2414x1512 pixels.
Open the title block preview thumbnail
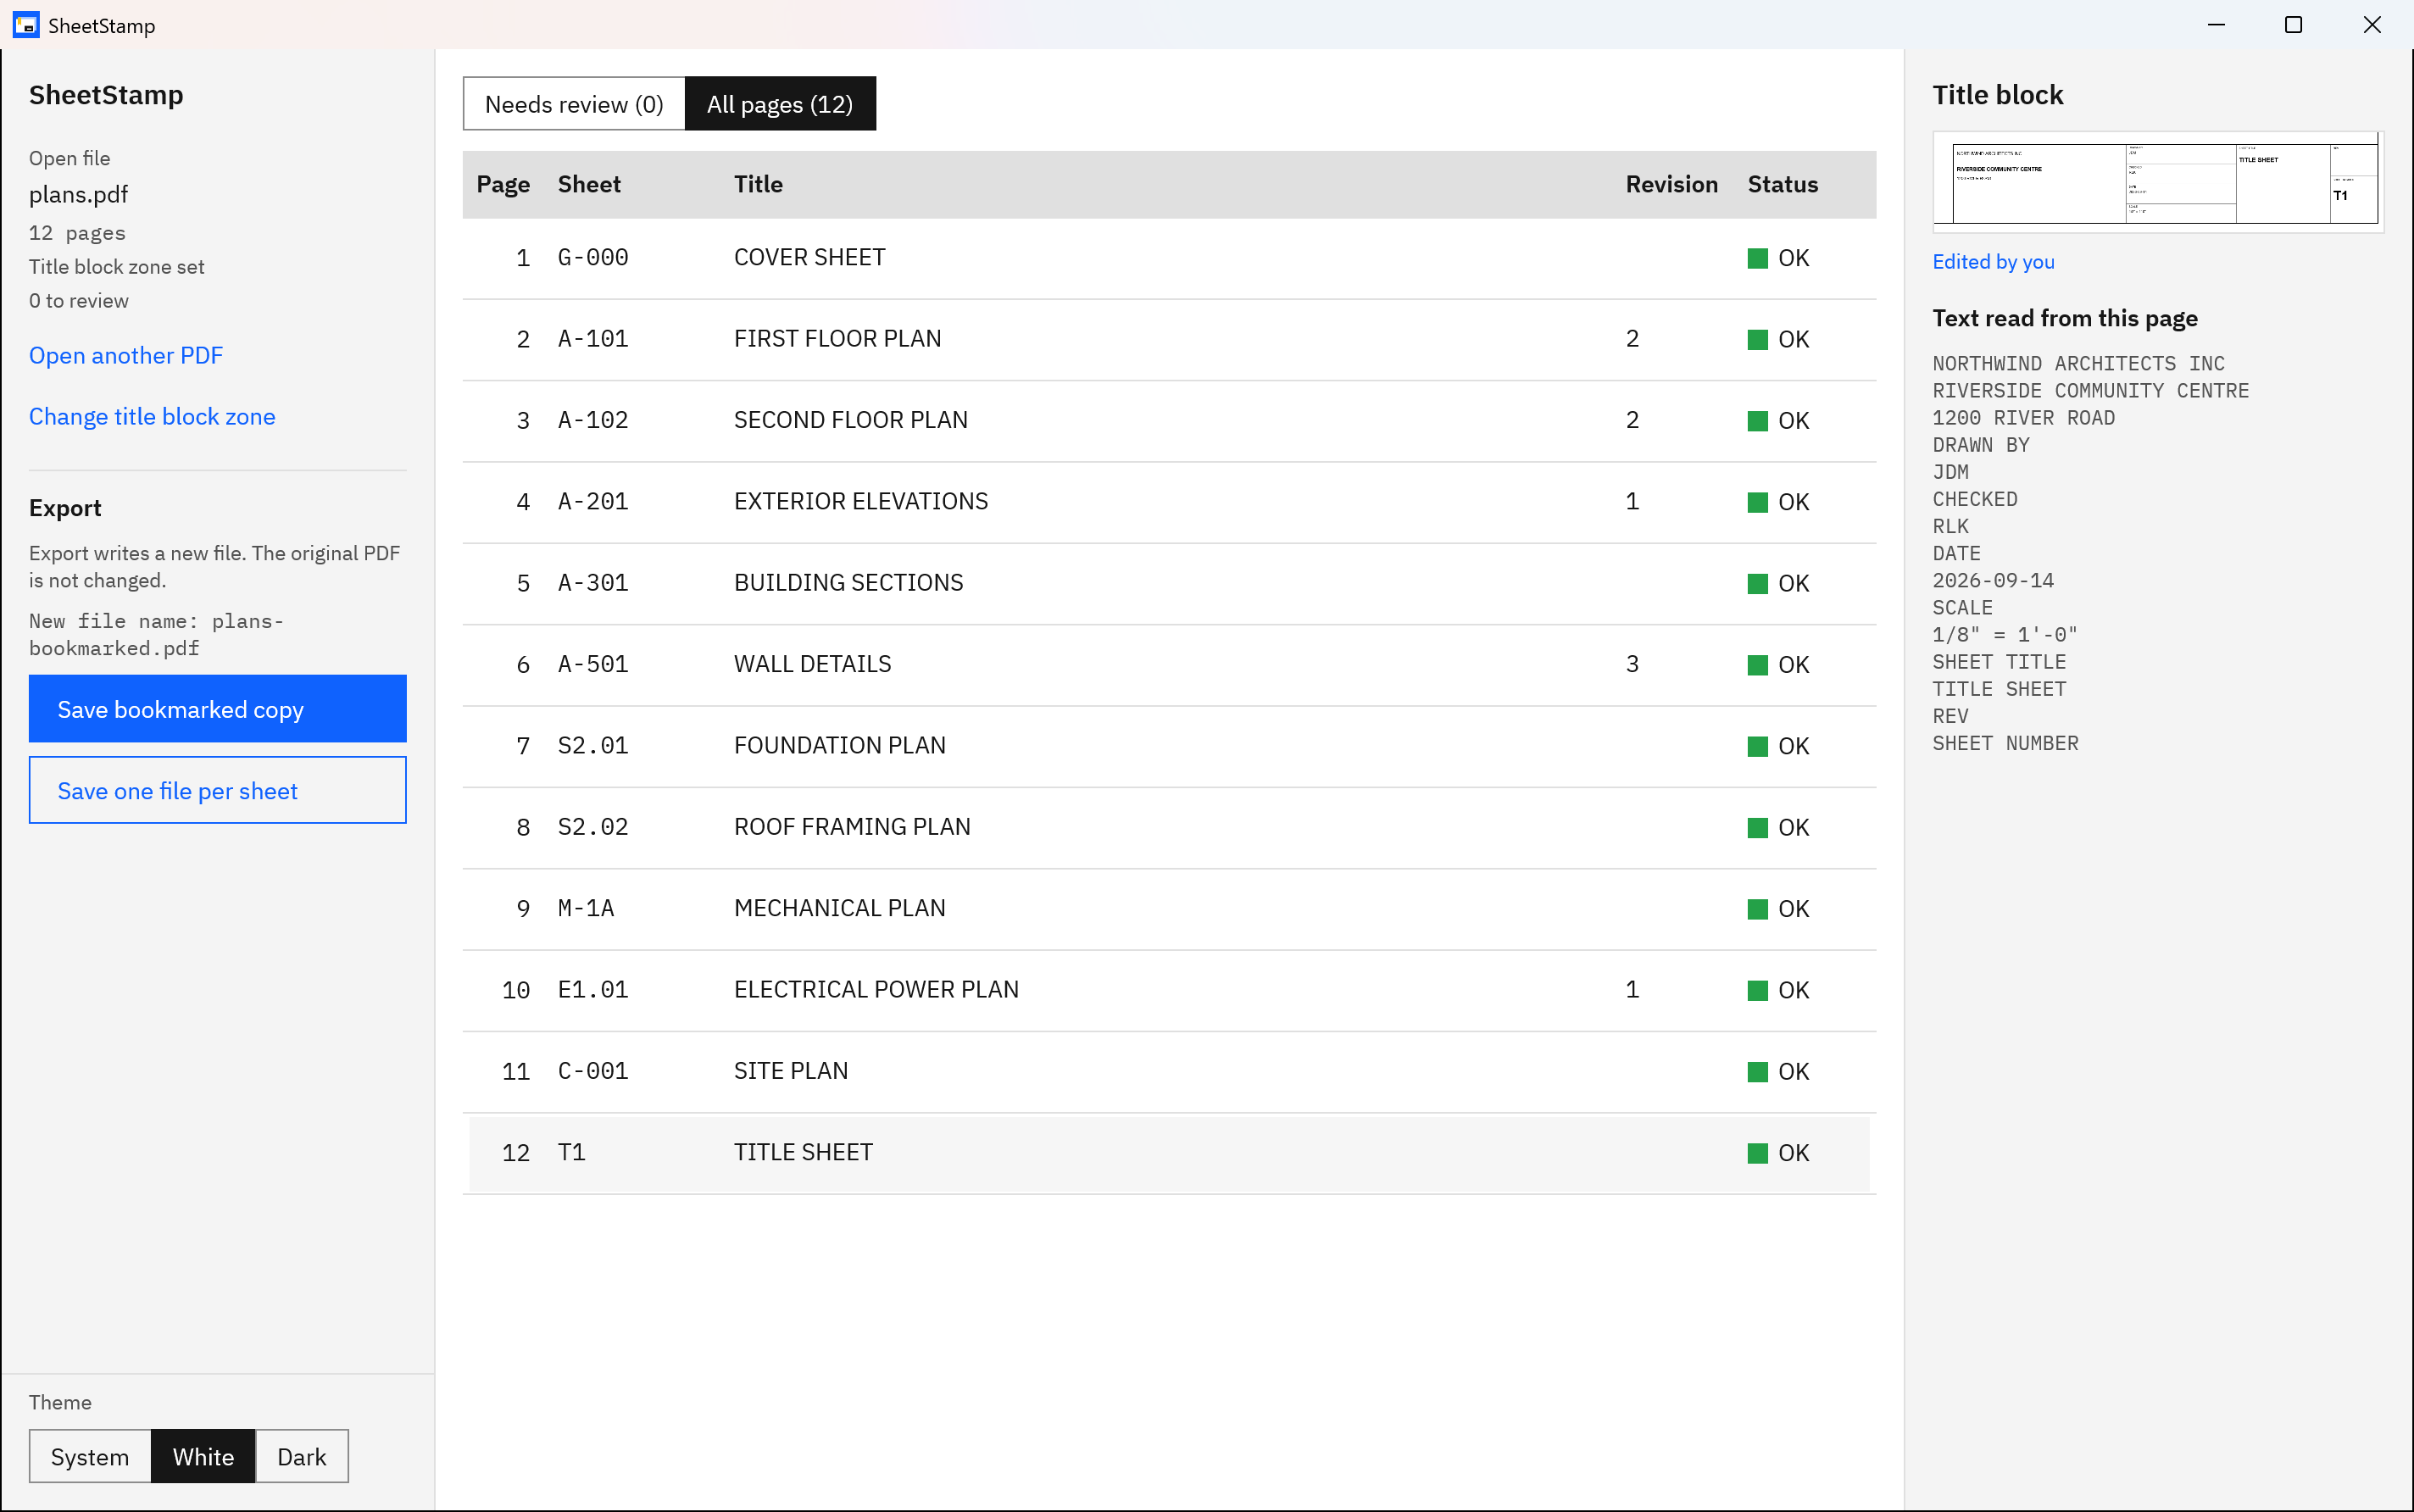[2158, 182]
